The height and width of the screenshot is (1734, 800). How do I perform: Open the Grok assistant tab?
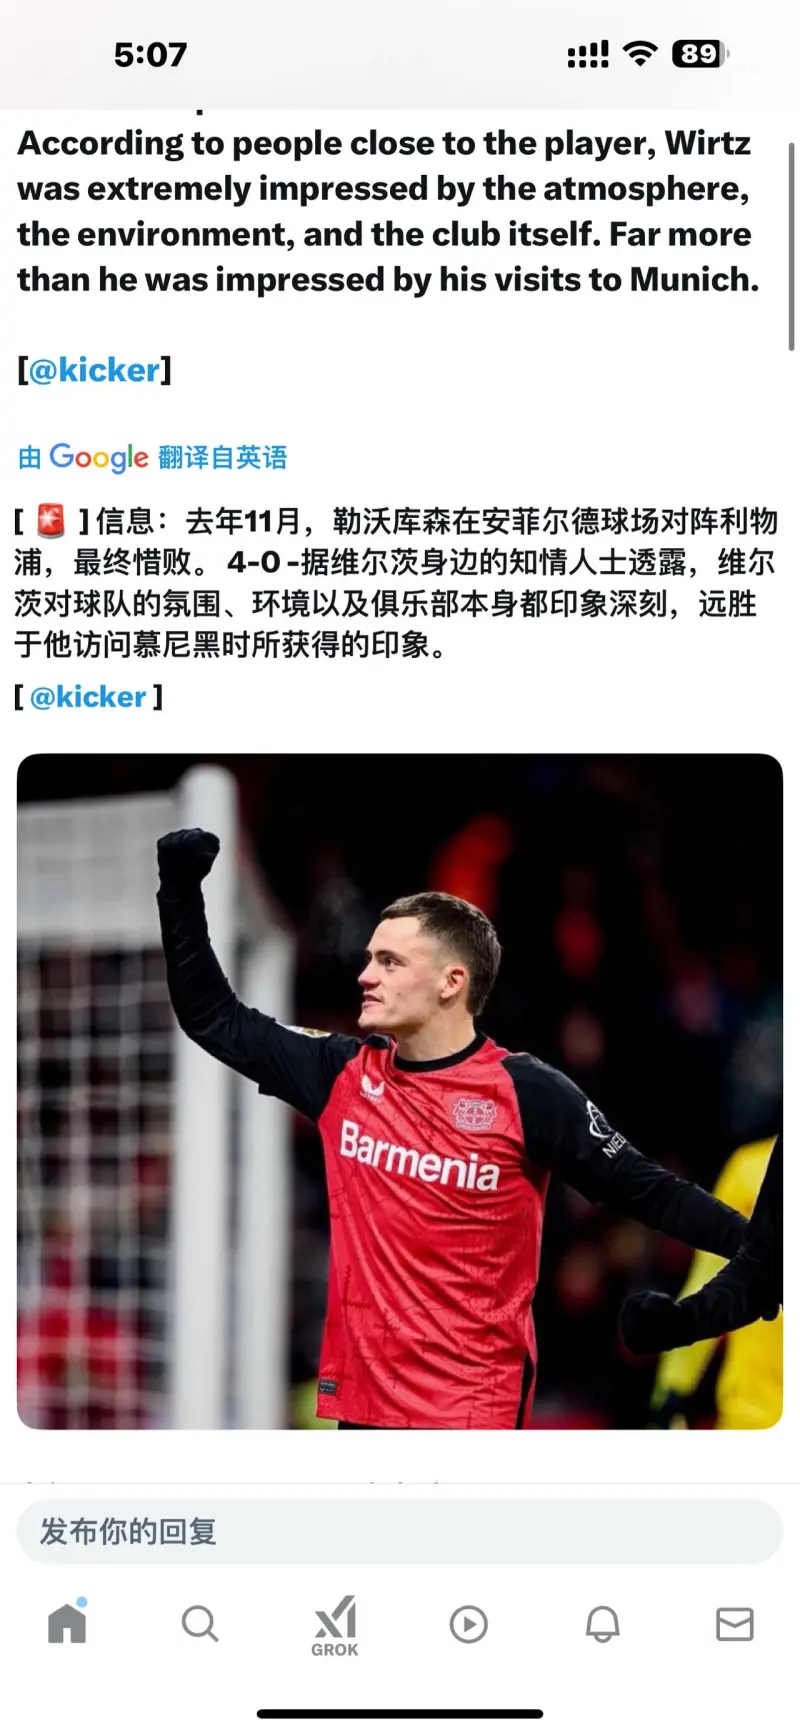pos(334,1626)
